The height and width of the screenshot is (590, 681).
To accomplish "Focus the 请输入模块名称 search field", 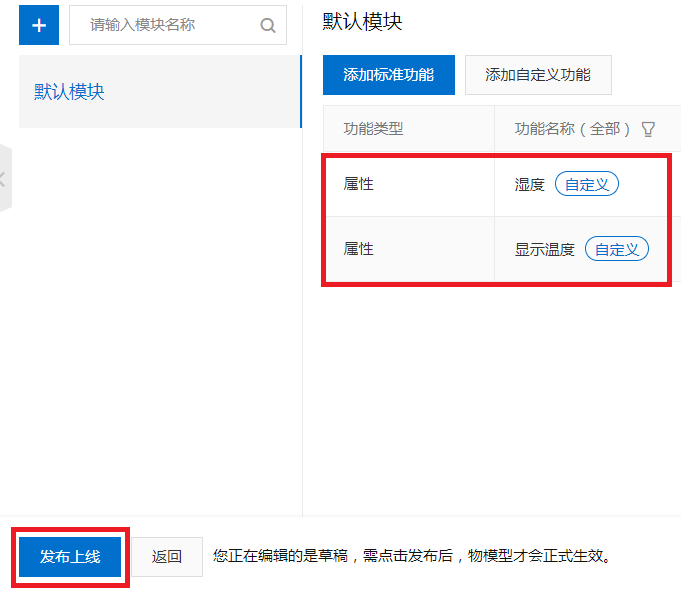I will 165,26.
